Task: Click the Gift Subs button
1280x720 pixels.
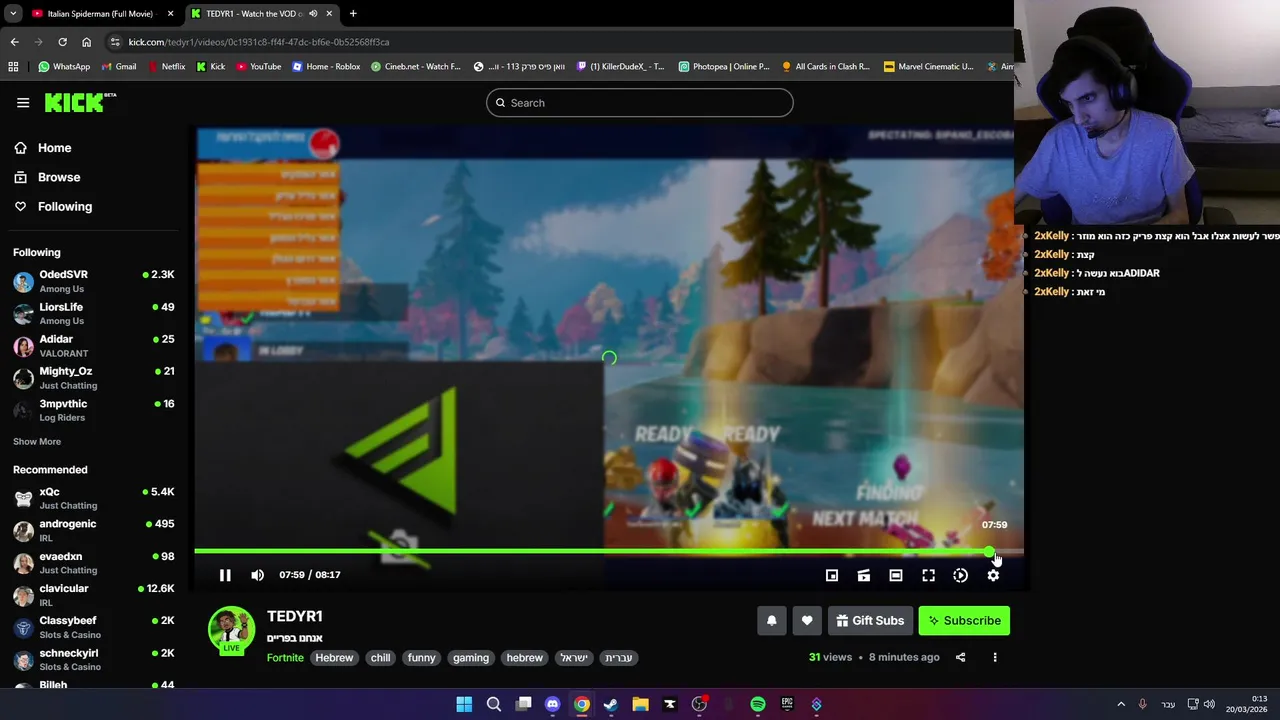Action: (870, 621)
